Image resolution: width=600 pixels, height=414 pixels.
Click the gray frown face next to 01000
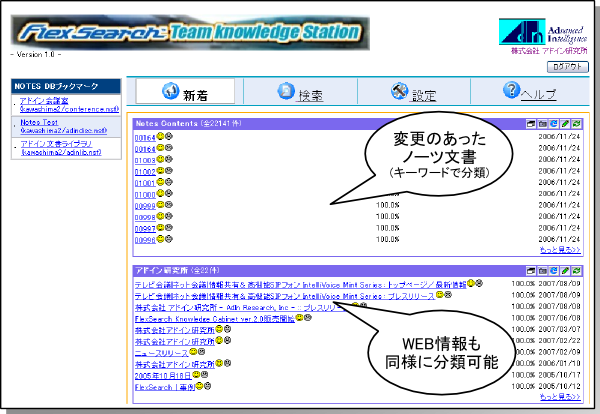[169, 193]
